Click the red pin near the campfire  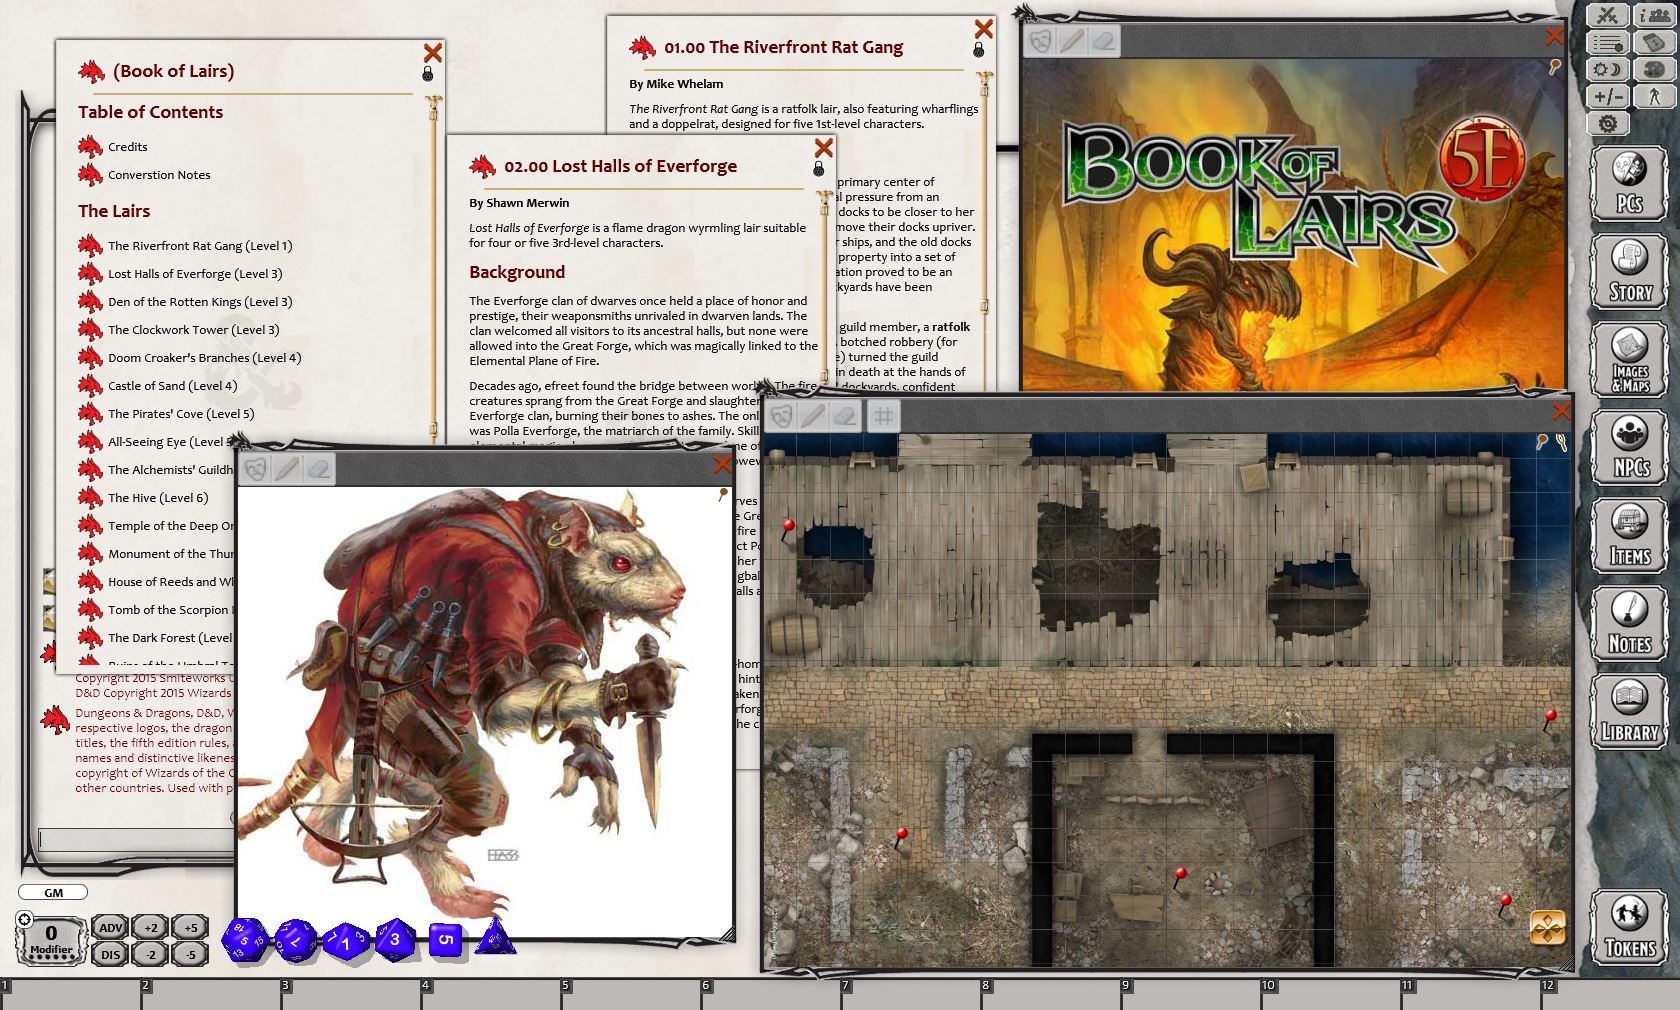pos(1181,876)
